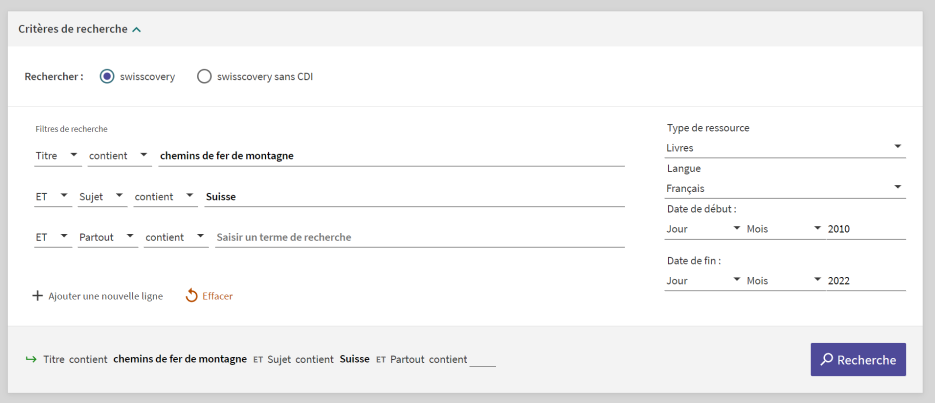This screenshot has width=935, height=403.
Task: Select swisscovery sans CDI option
Action: pos(204,76)
